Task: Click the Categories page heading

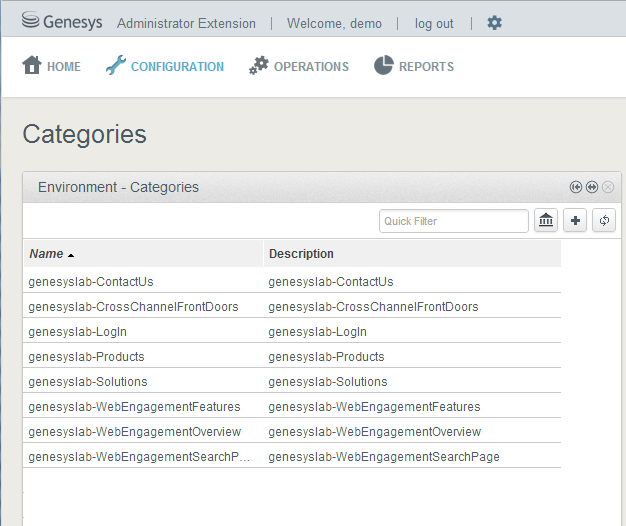Action: coord(84,135)
